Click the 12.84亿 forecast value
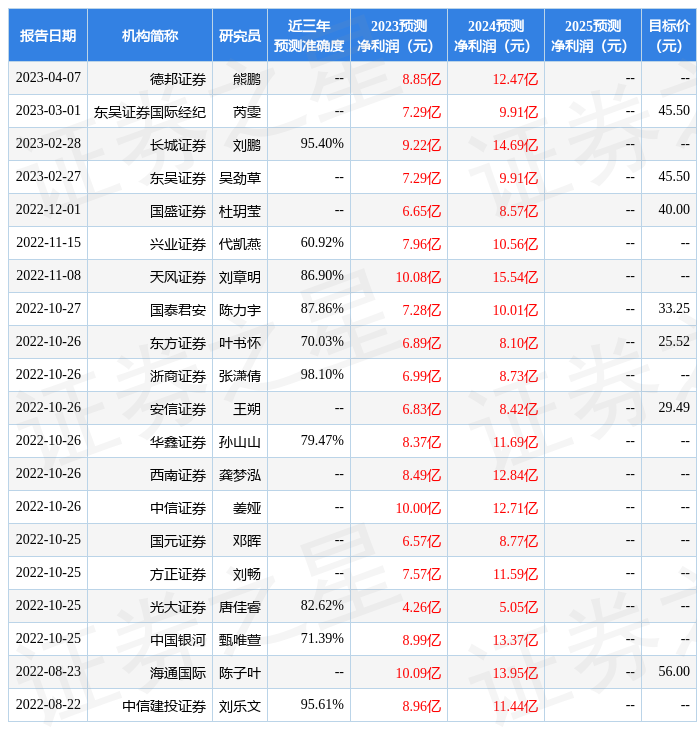This screenshot has height=730, width=697. [x=515, y=475]
